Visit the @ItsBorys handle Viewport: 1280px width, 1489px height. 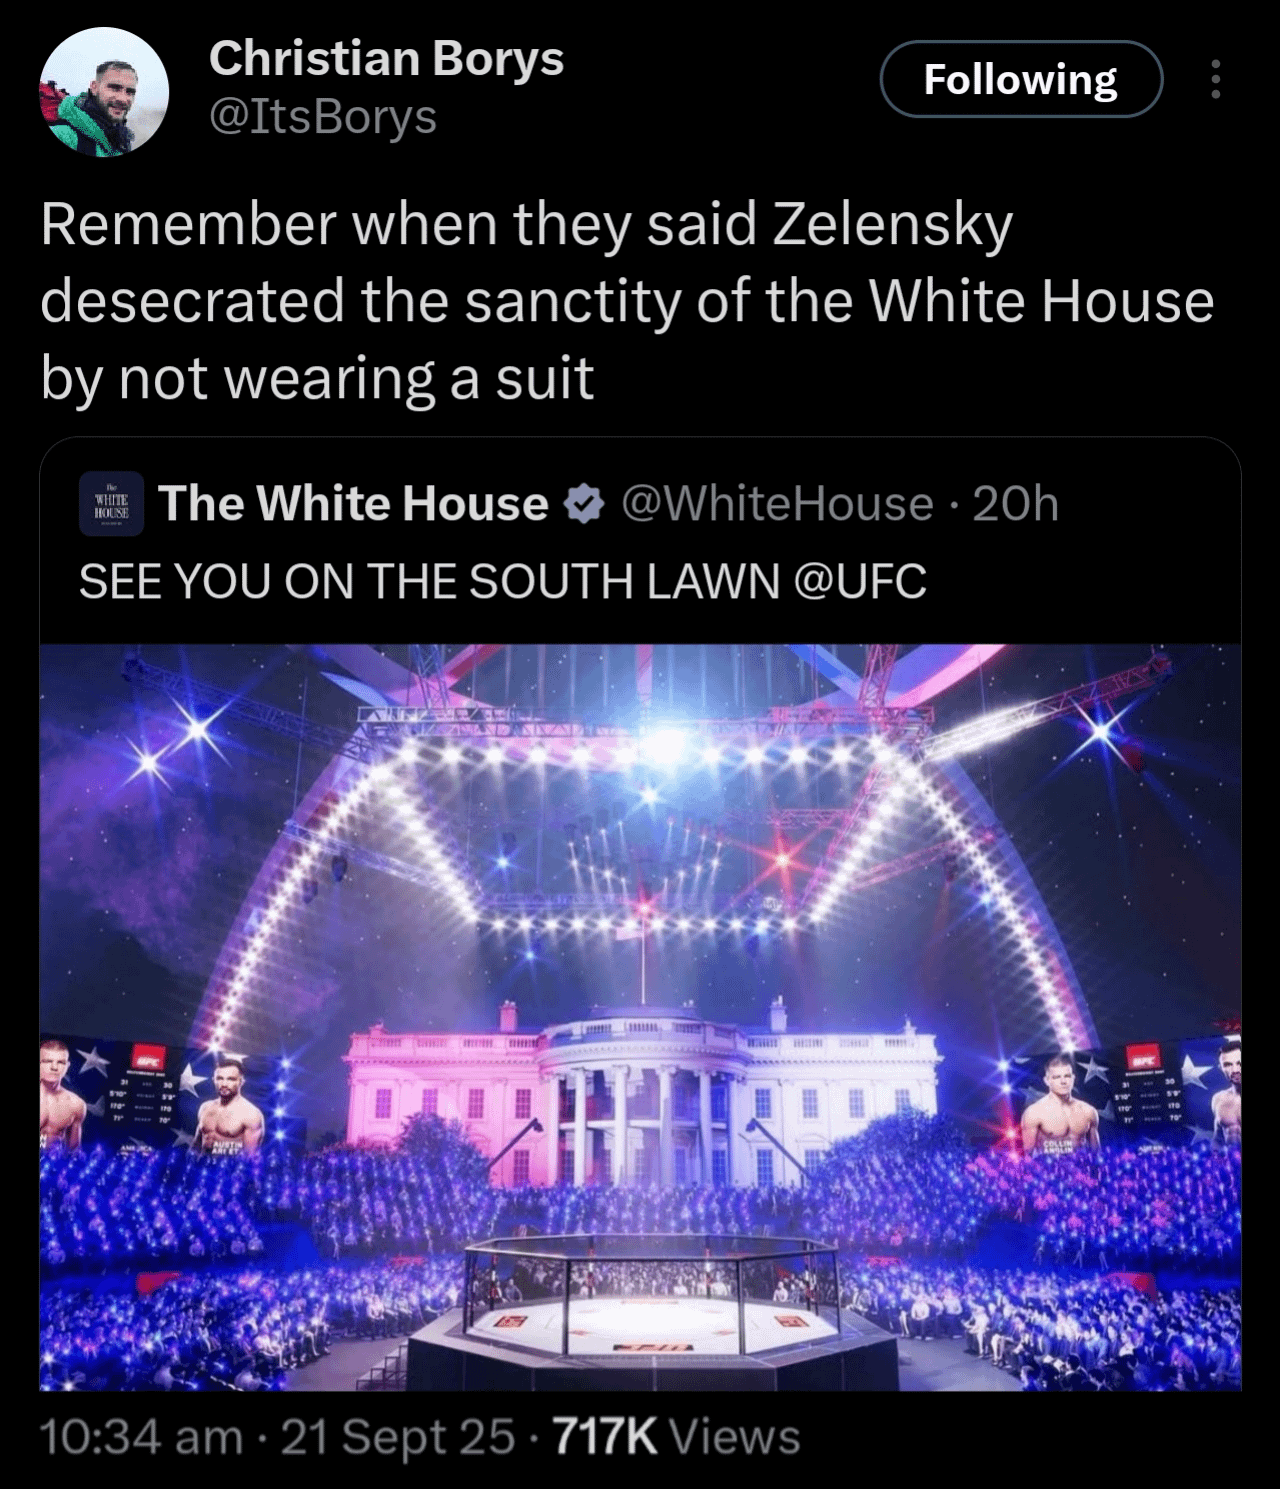[x=322, y=117]
